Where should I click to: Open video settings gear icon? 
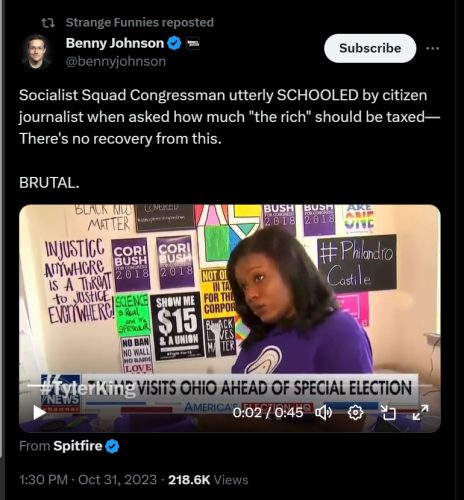355,413
